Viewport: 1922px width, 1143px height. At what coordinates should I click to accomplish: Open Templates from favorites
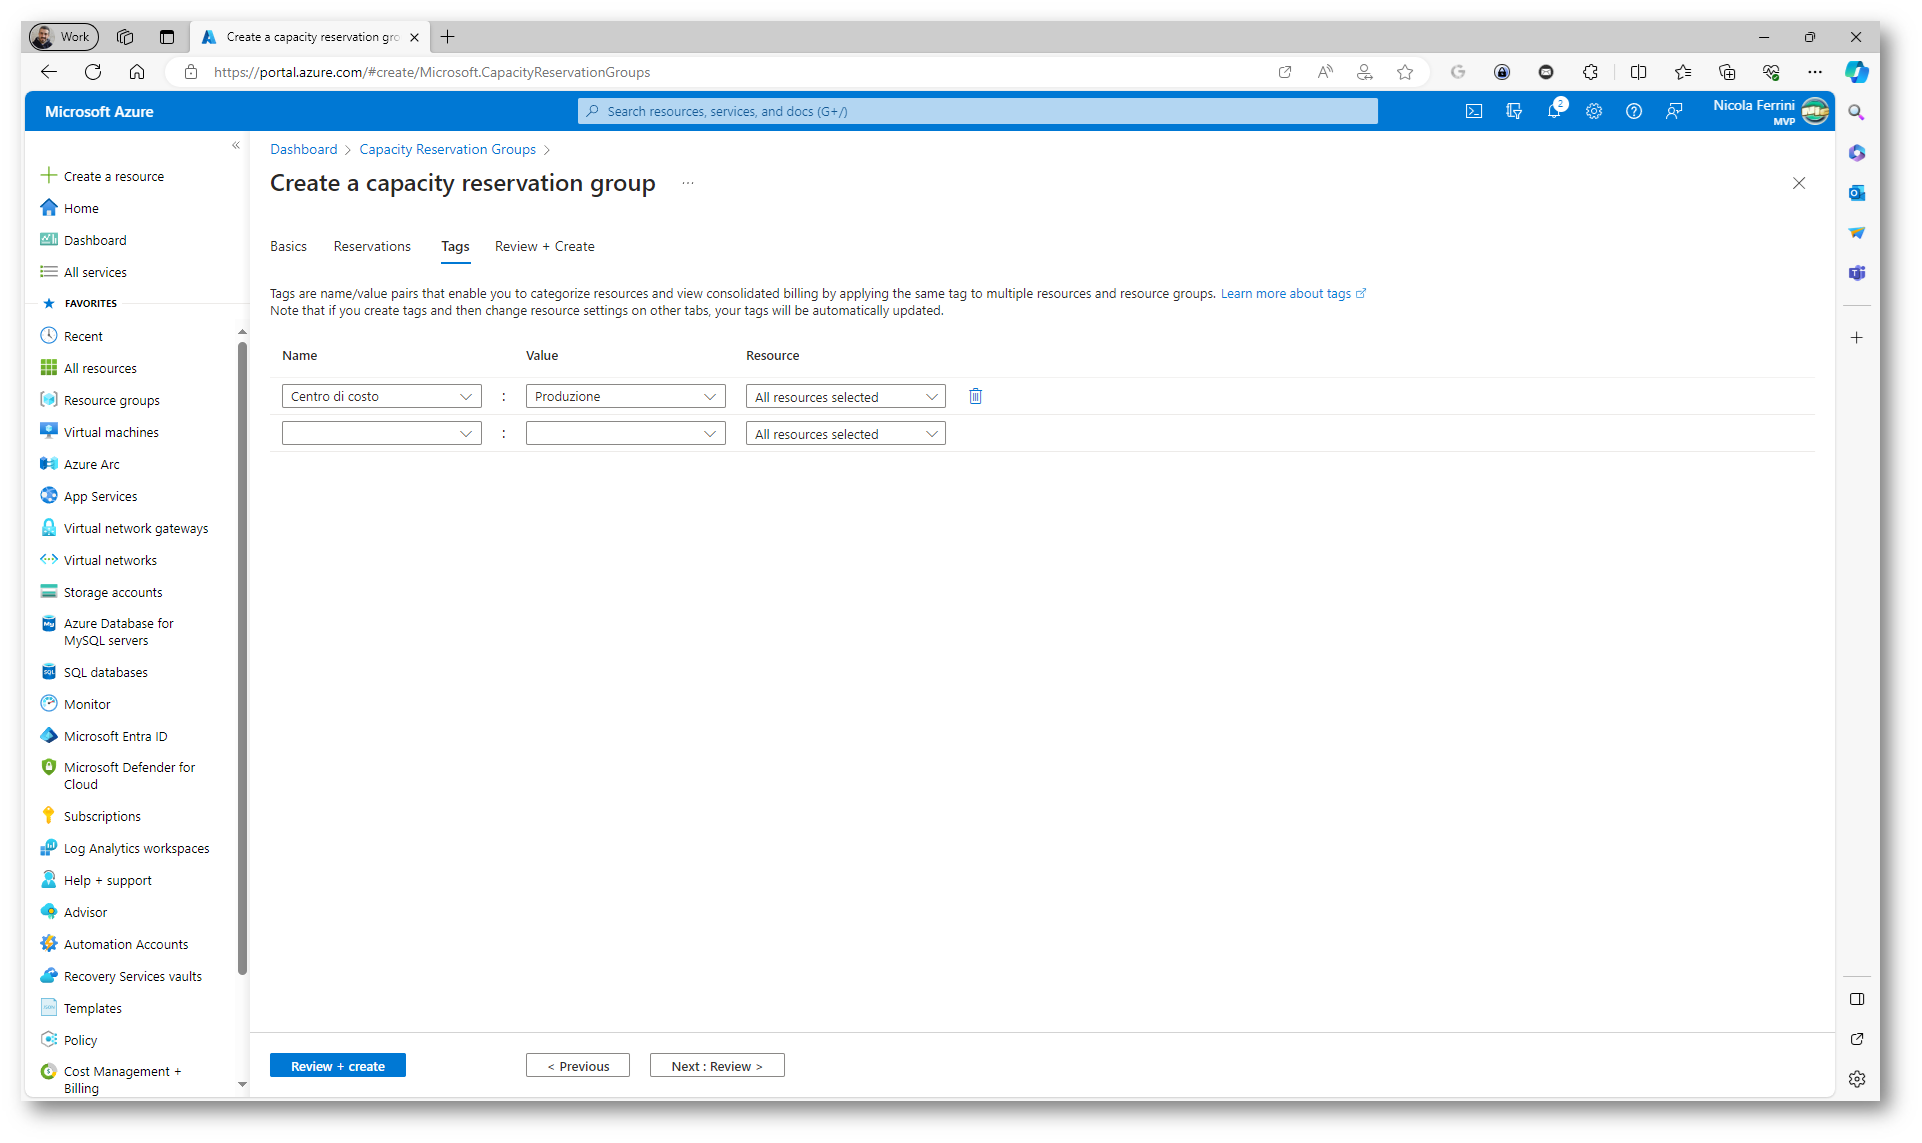(92, 1008)
